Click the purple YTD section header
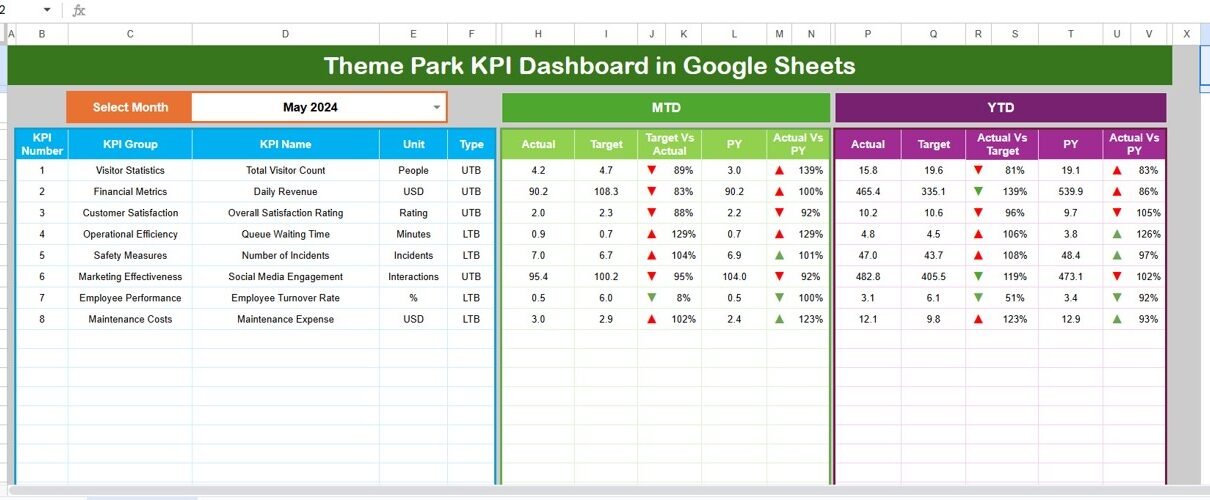This screenshot has height=500, width=1210. (1000, 108)
